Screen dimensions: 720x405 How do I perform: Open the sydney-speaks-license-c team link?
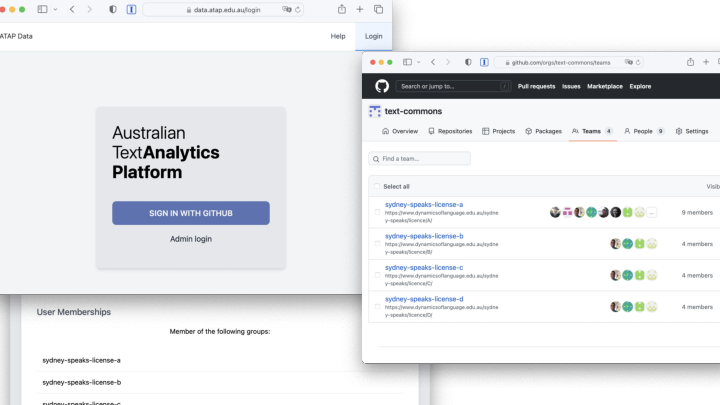point(424,267)
